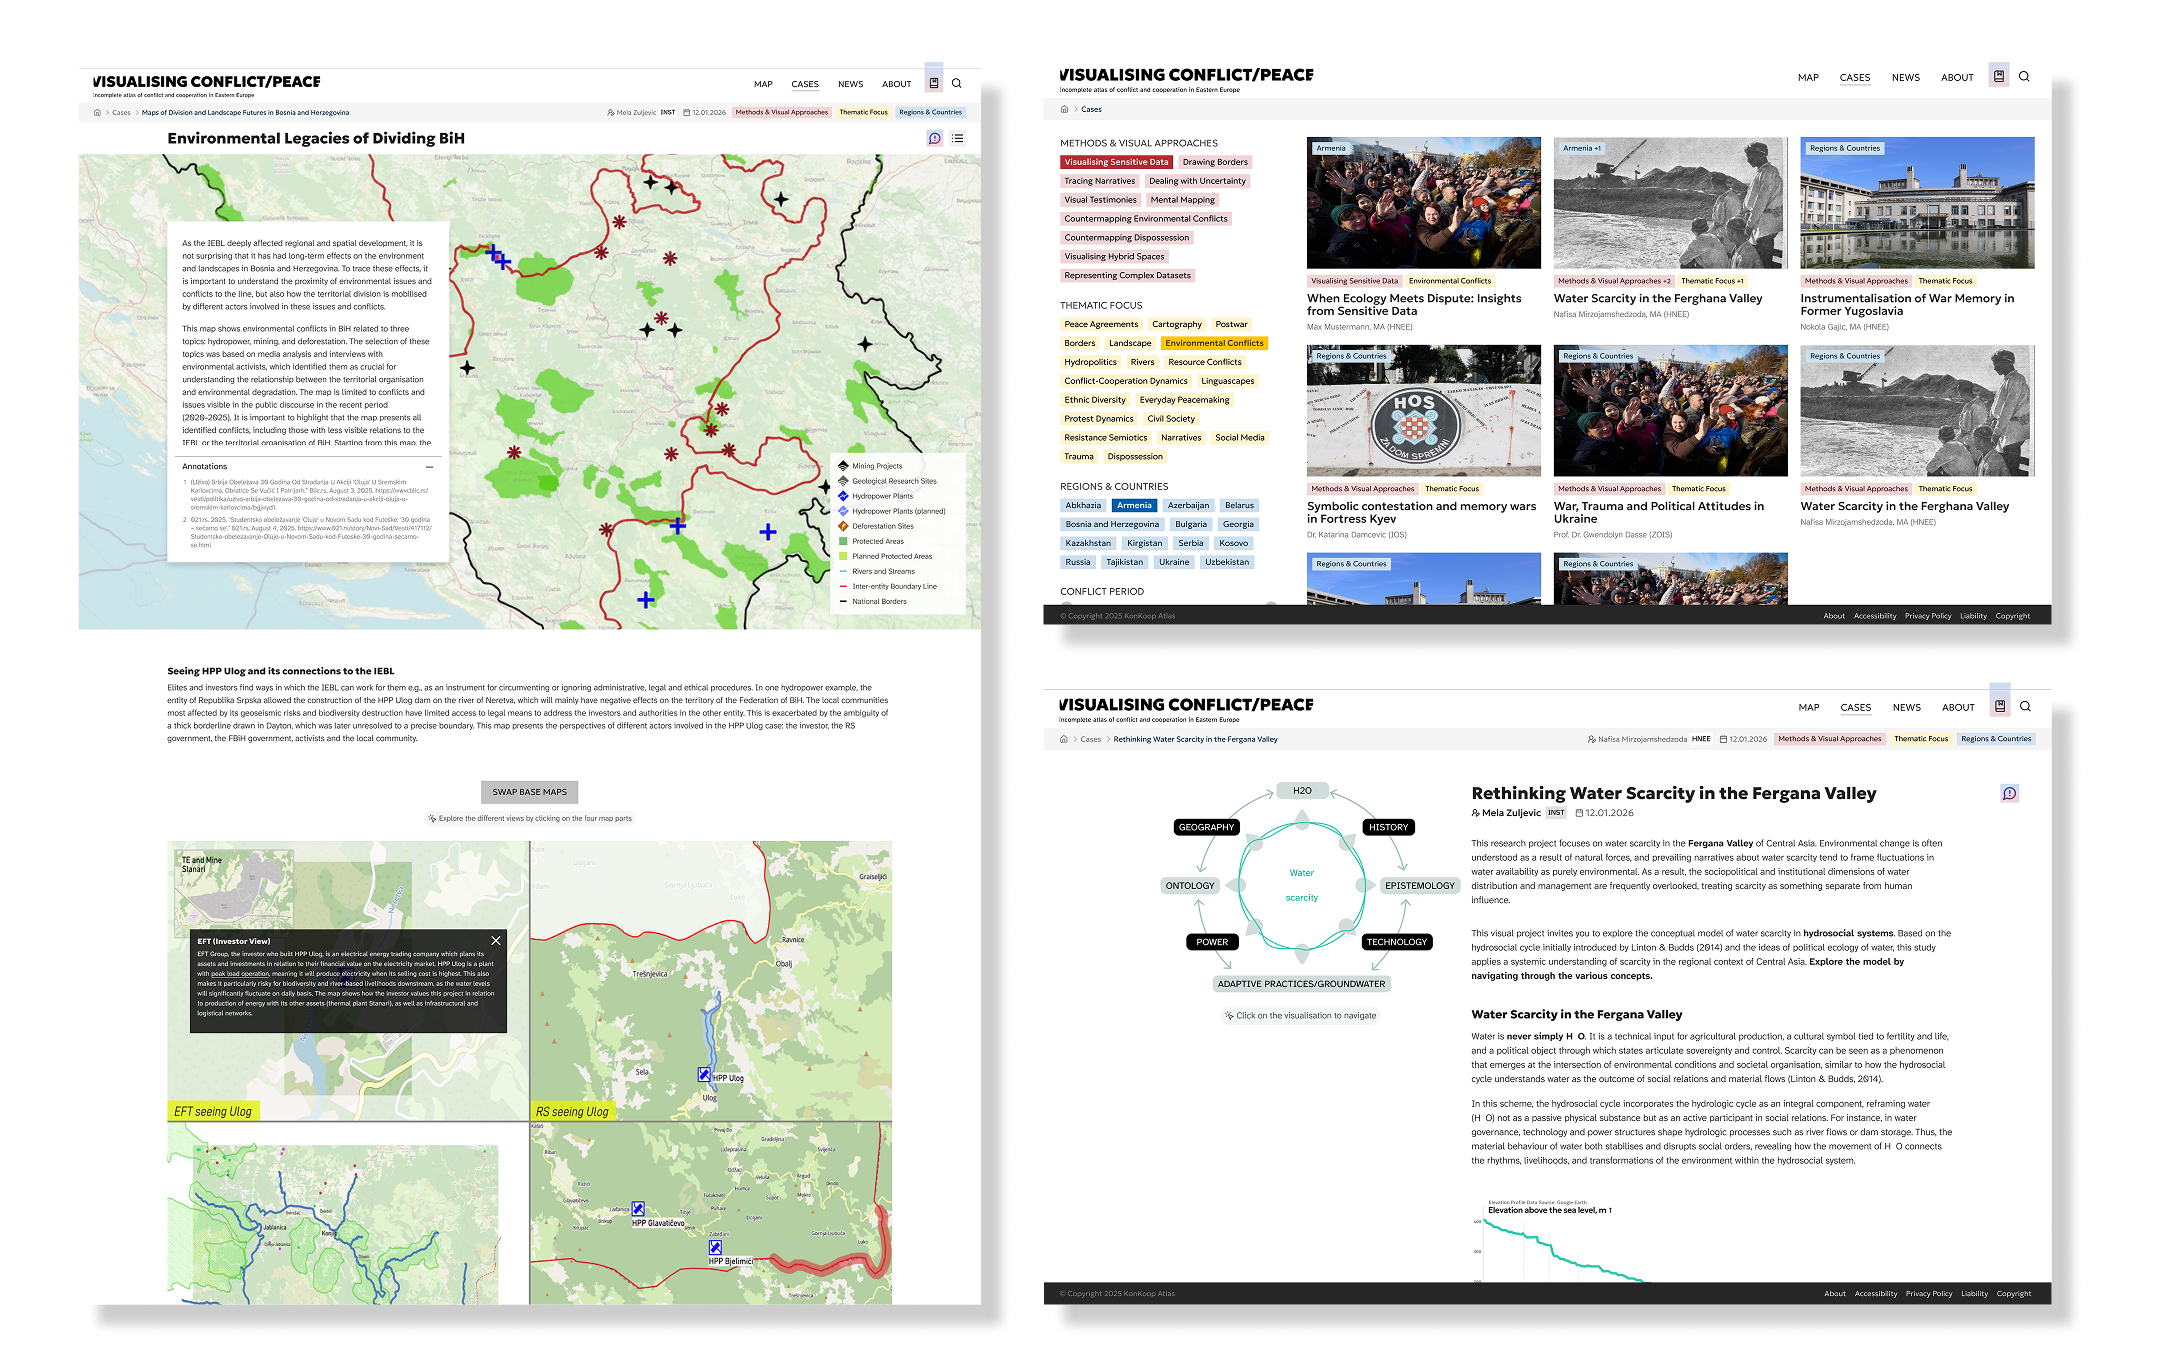Open Regions & Countries tag on Environmental Legacies page
Image resolution: width=2169 pixels, height=1368 pixels.
(930, 112)
